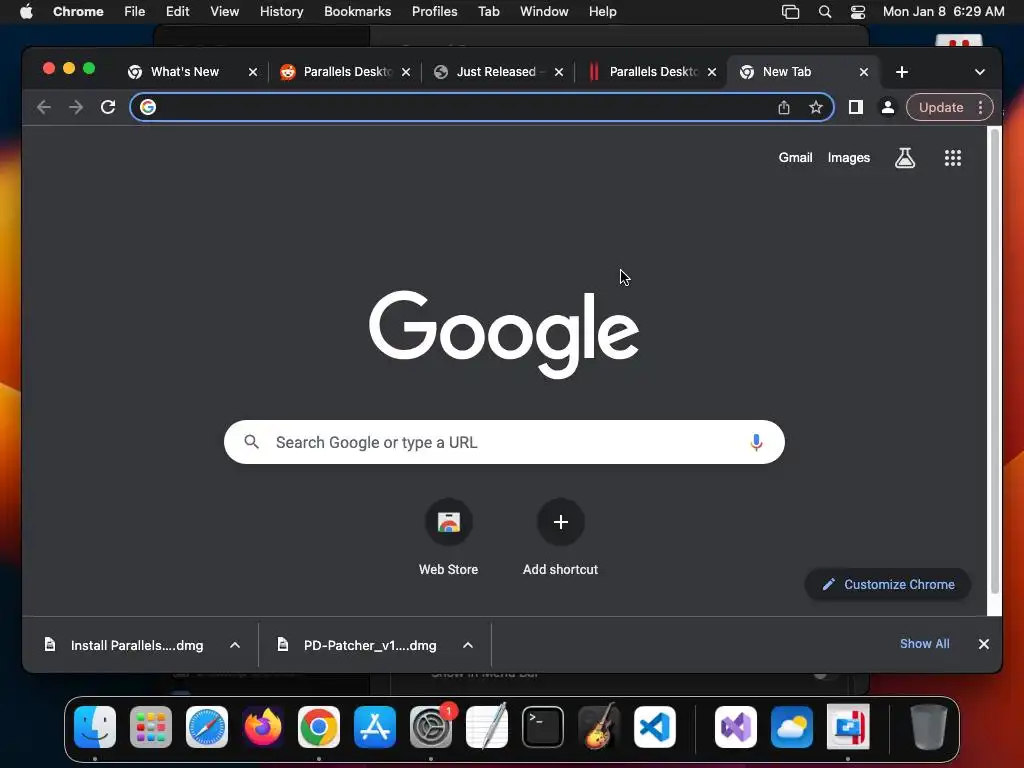Viewport: 1024px width, 768px height.
Task: Reload the current page
Action: (x=108, y=107)
